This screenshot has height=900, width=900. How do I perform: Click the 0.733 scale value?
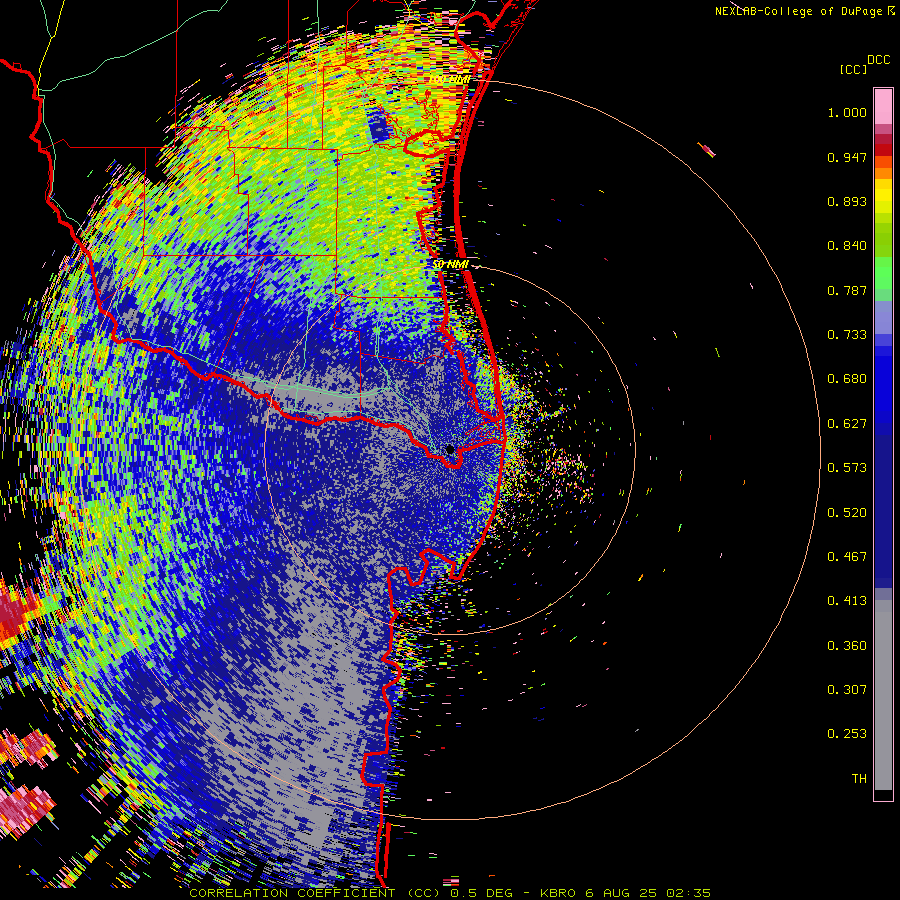click(x=847, y=335)
